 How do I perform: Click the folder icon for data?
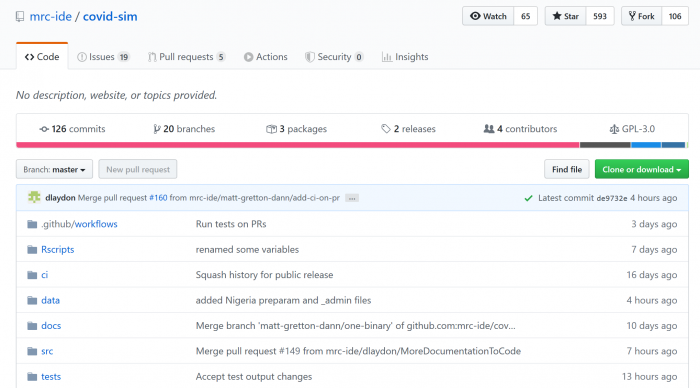tap(32, 300)
